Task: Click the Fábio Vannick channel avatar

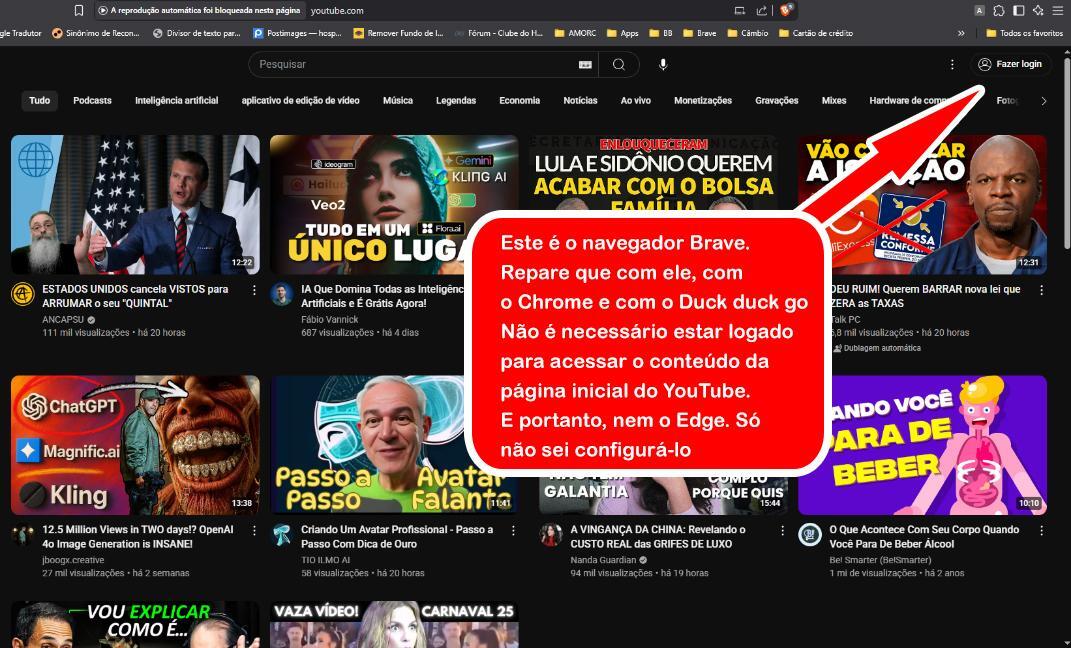Action: point(281,294)
